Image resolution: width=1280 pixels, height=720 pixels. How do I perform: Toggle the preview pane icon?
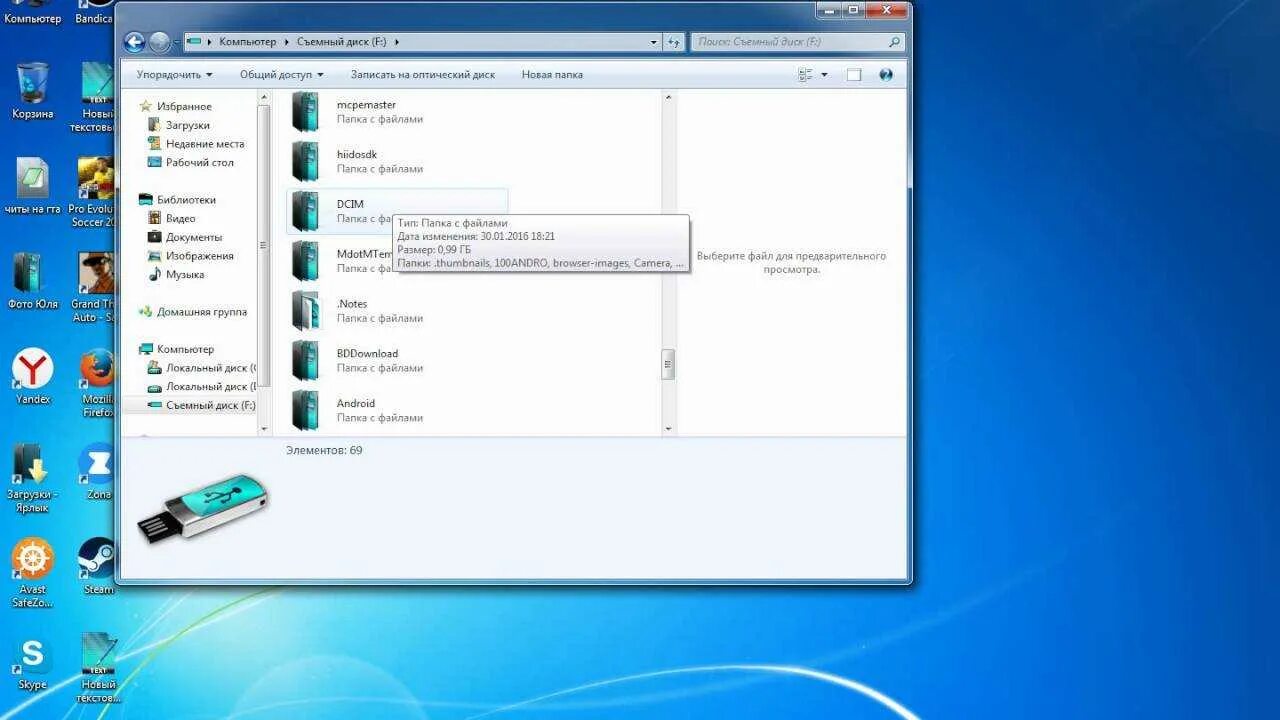pos(854,75)
